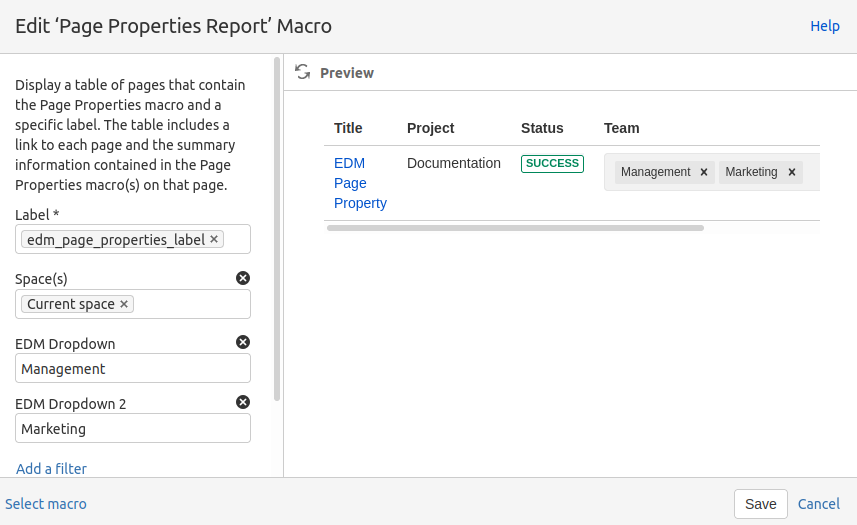Remove Marketing tag from Team column
The image size is (857, 525).
(791, 172)
